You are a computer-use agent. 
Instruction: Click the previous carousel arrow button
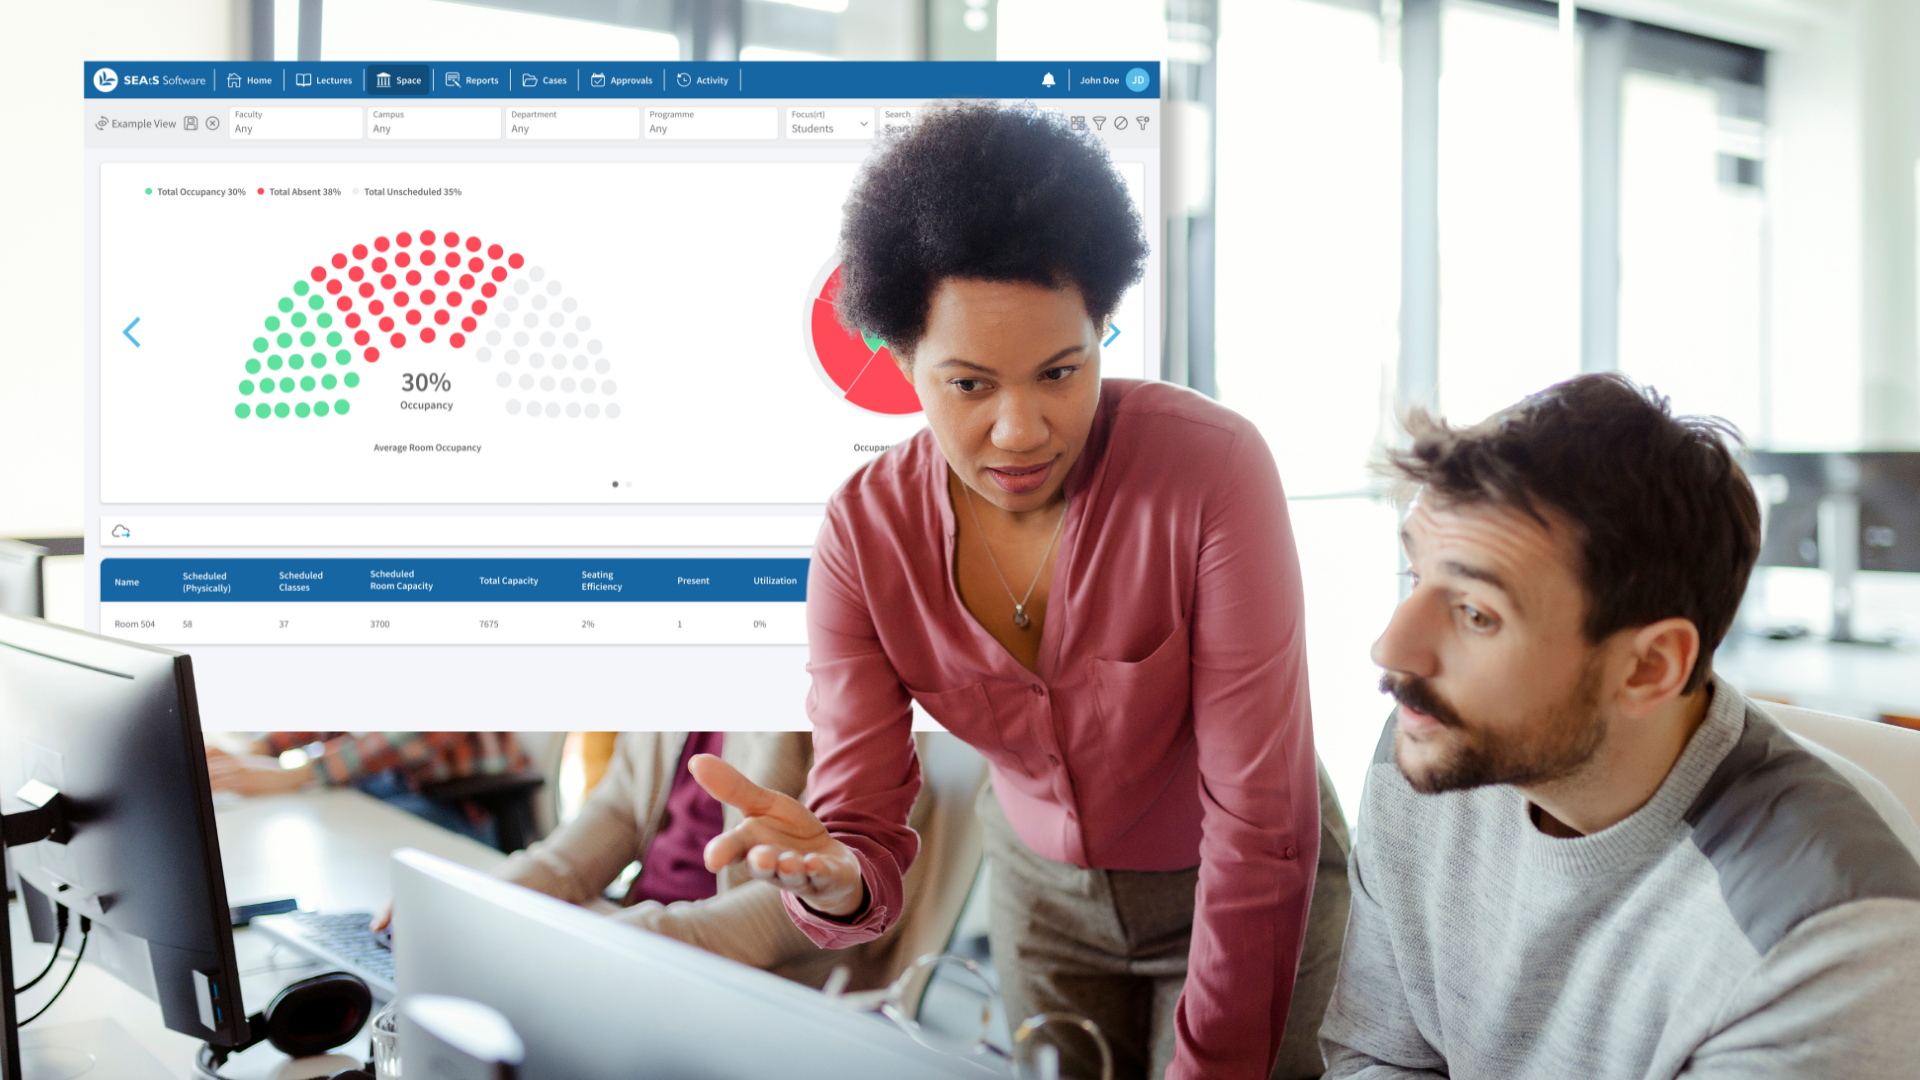click(x=131, y=332)
